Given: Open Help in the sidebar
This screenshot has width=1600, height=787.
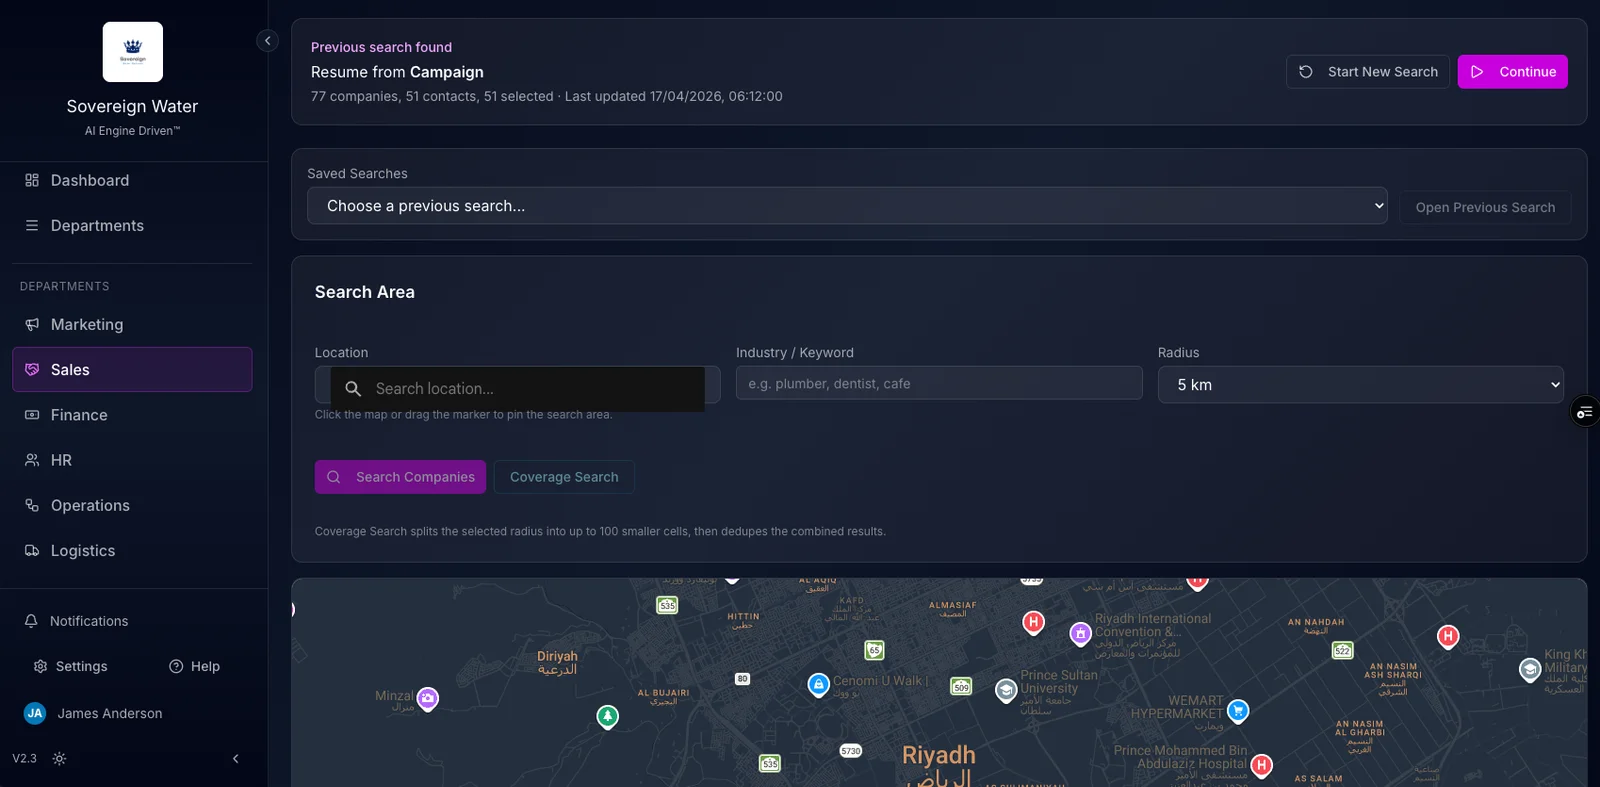Looking at the screenshot, I should click(194, 667).
